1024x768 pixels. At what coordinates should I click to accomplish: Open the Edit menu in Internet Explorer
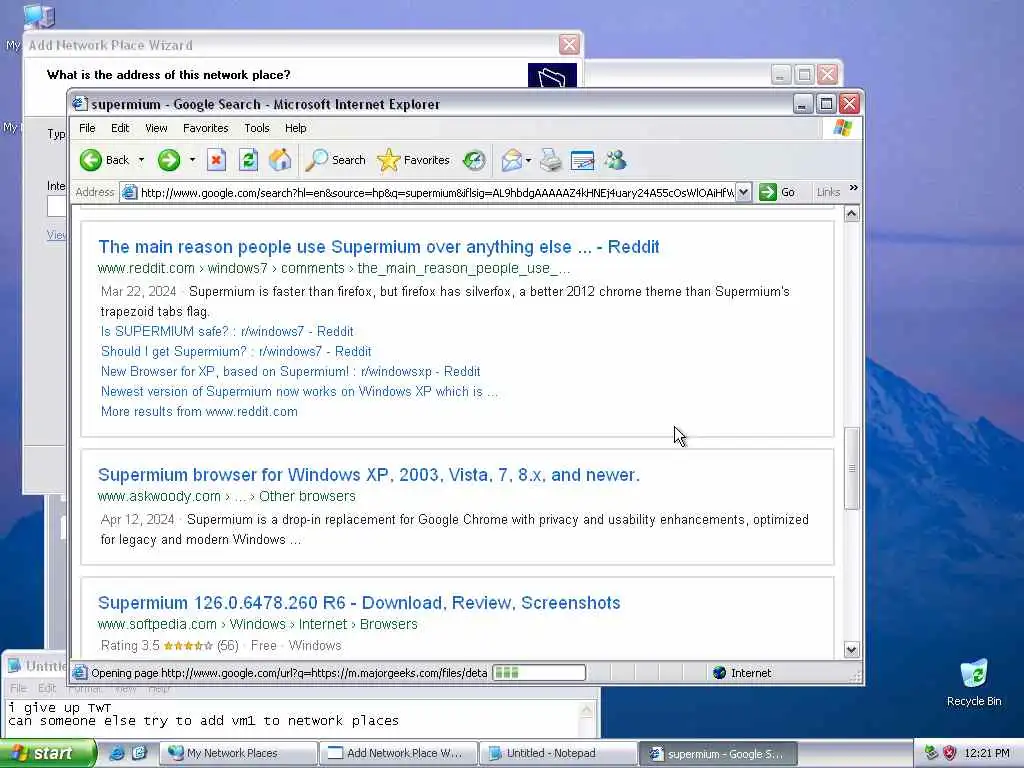tap(120, 128)
